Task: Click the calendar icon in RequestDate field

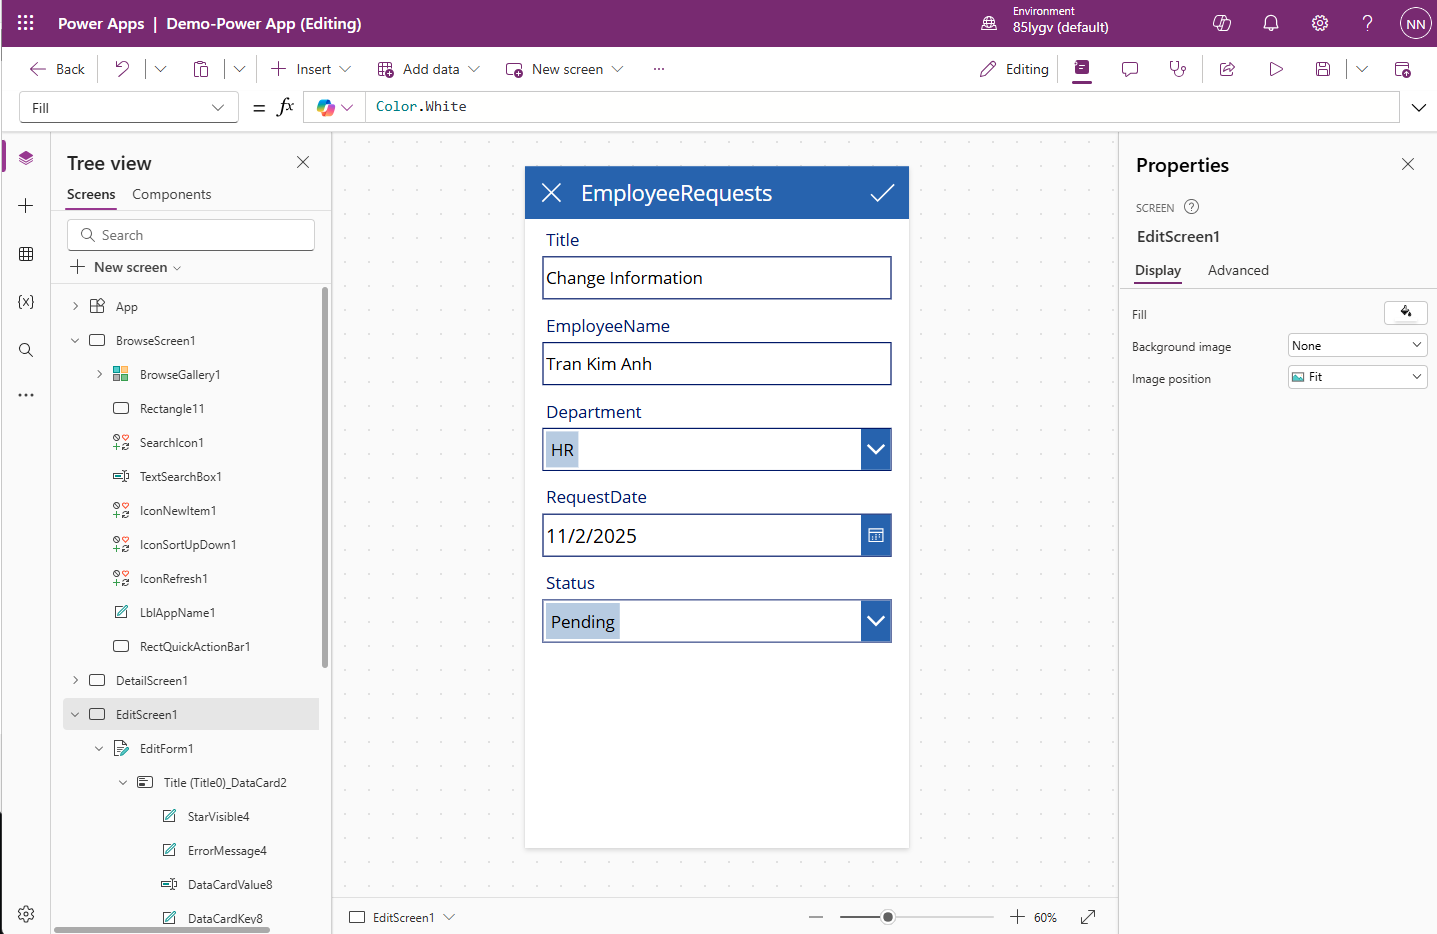Action: coord(875,536)
